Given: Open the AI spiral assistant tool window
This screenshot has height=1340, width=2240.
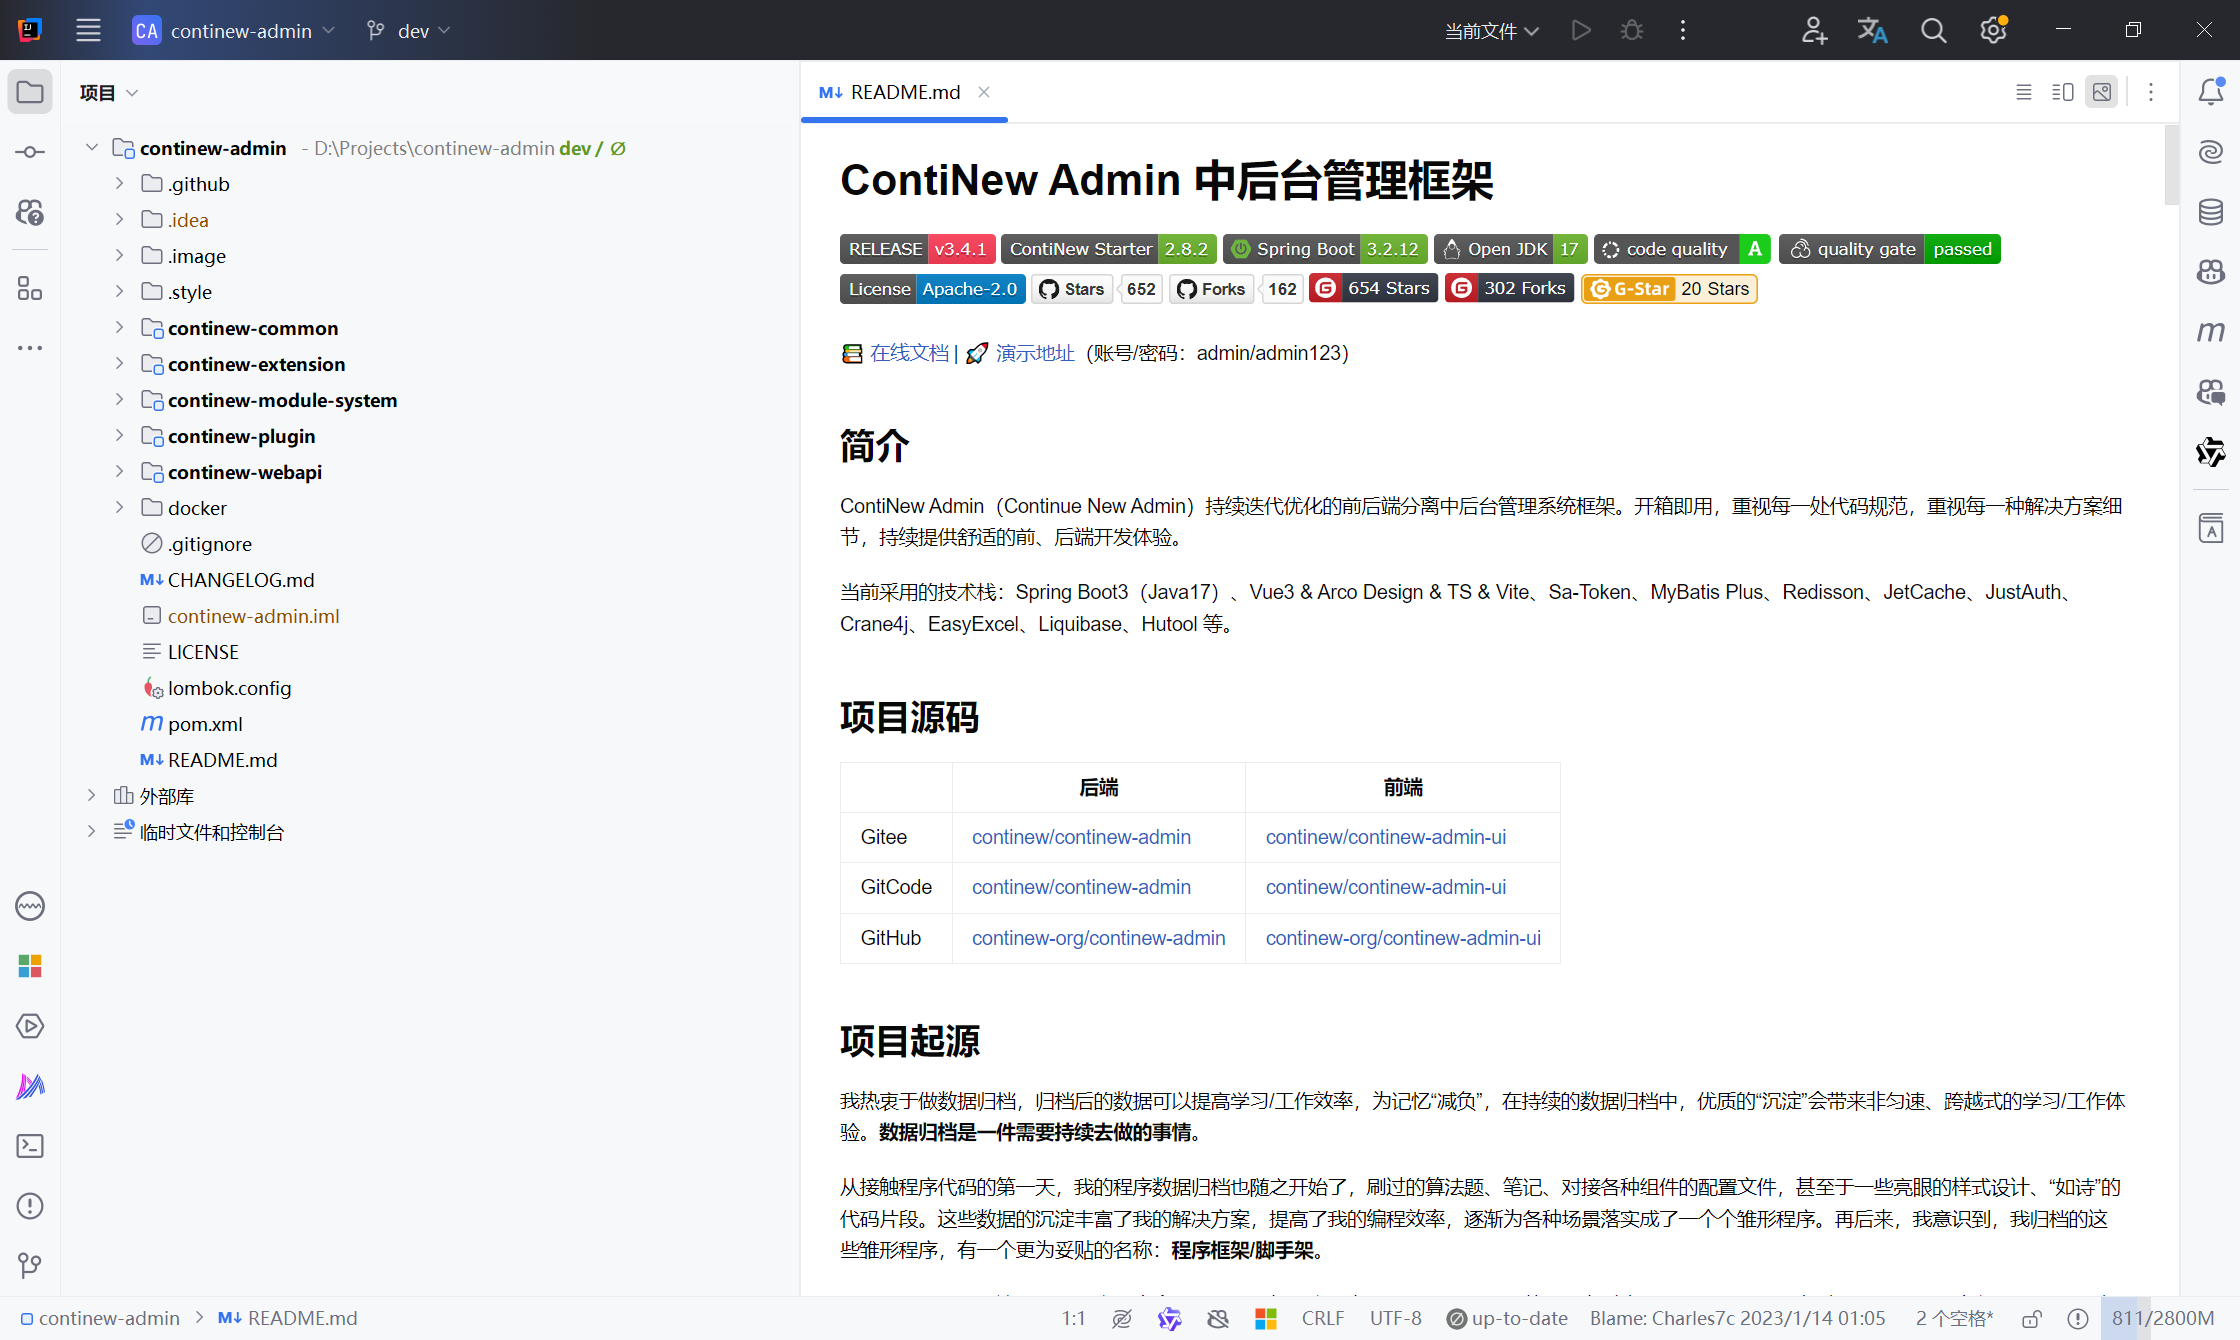Looking at the screenshot, I should pyautogui.click(x=2210, y=152).
